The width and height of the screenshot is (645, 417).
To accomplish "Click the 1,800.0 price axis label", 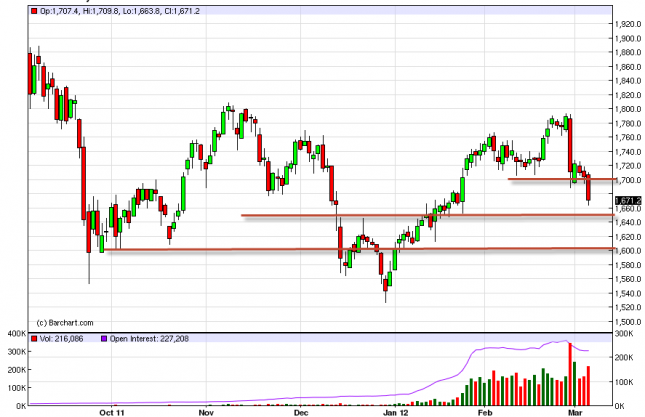I will (628, 109).
